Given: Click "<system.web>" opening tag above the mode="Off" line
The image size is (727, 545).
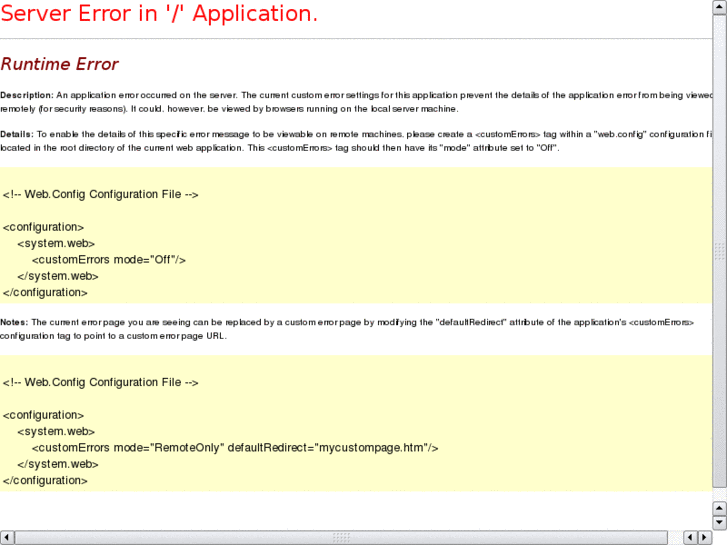Looking at the screenshot, I should point(56,244).
